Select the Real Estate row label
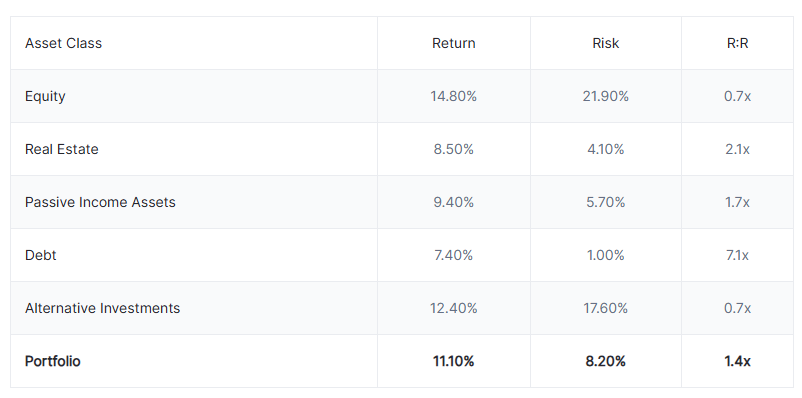Screen dimensions: 802x398 click(62, 149)
